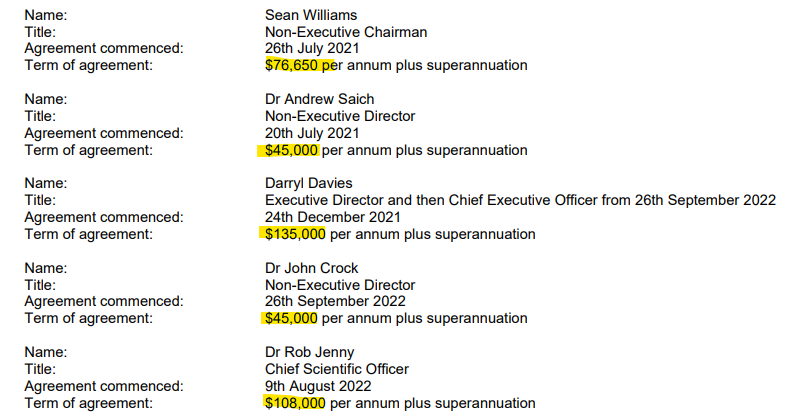Viewport: 794px width, 417px height.
Task: Click the first 'Agreement commenced:' label
Action: coord(104,49)
